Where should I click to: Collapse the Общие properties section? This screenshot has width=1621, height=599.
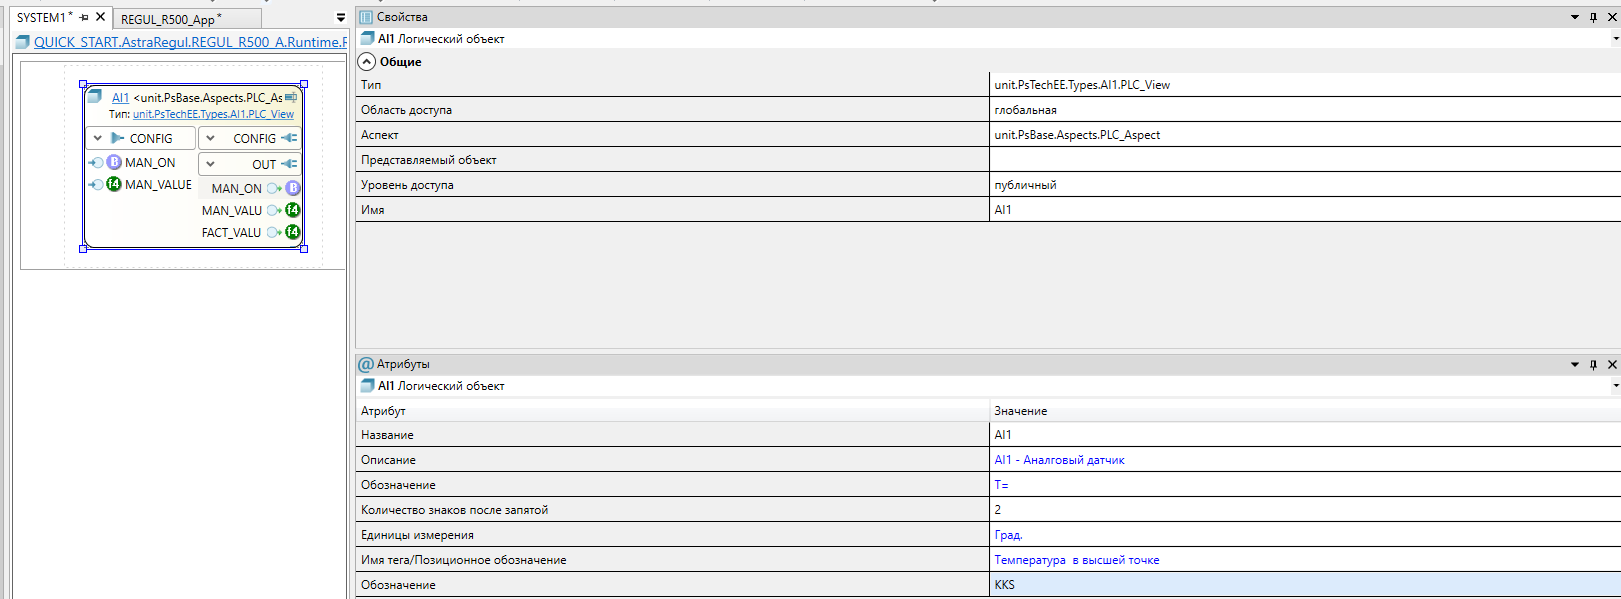(x=367, y=62)
